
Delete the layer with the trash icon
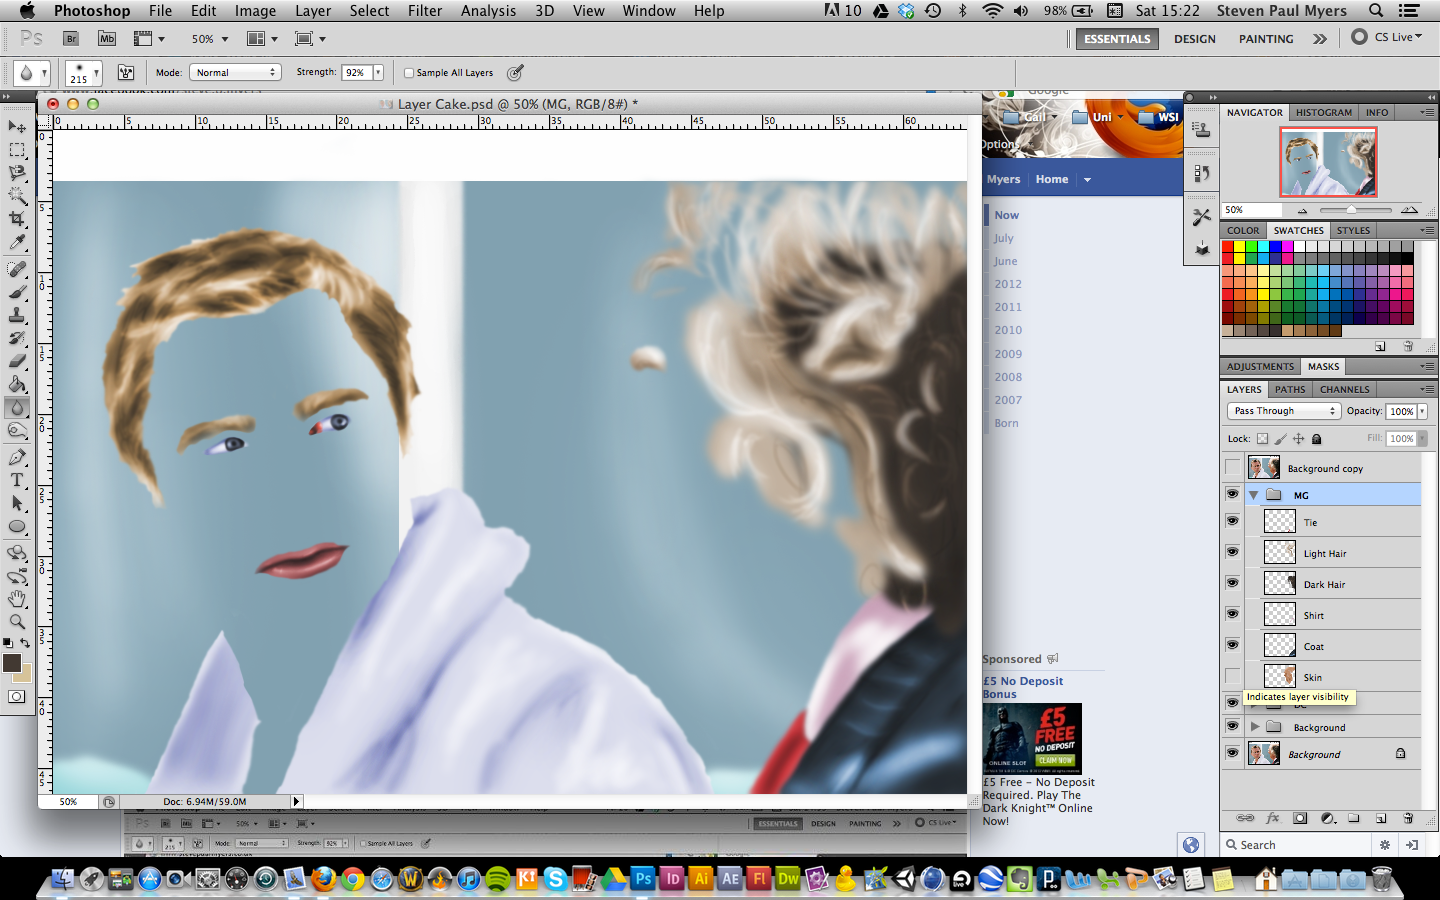pos(1408,818)
